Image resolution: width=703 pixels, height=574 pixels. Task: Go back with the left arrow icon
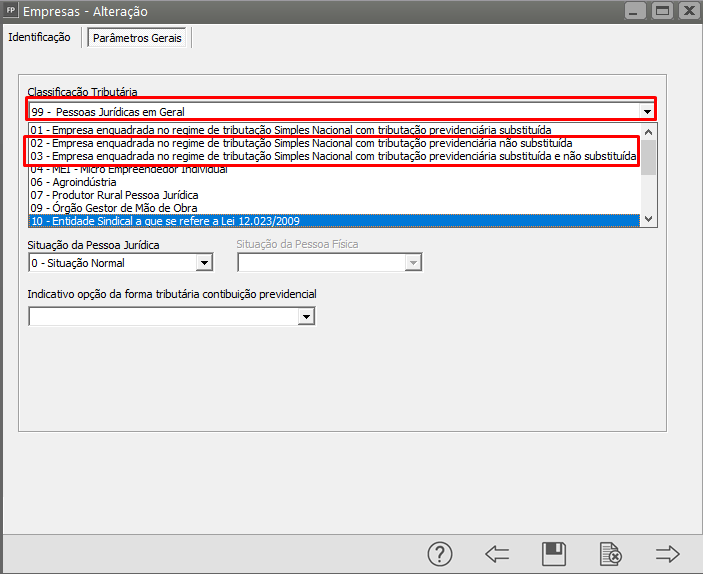point(497,554)
